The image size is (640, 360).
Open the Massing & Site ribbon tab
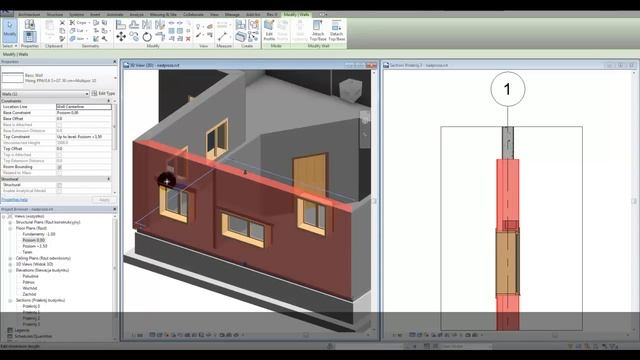[x=163, y=14]
